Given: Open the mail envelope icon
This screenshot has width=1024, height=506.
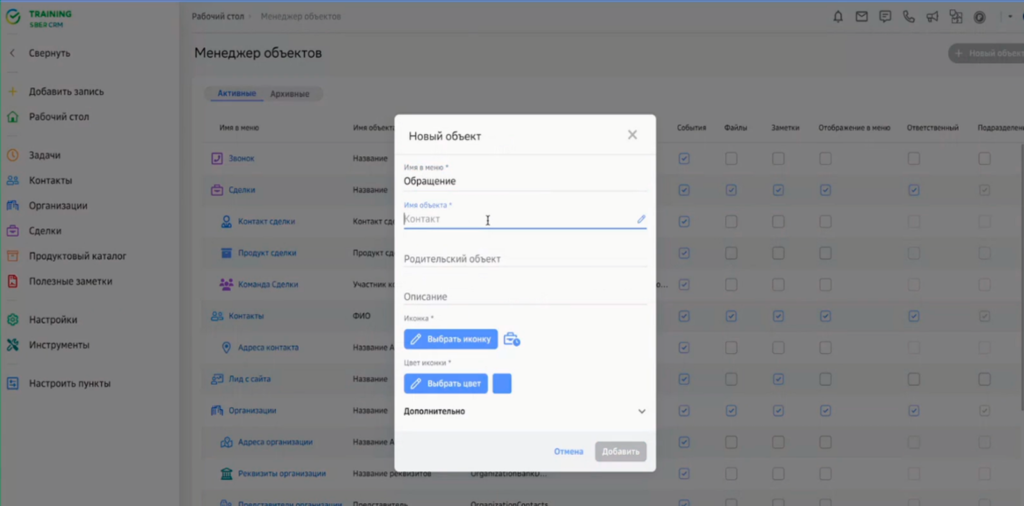Looking at the screenshot, I should 861,17.
